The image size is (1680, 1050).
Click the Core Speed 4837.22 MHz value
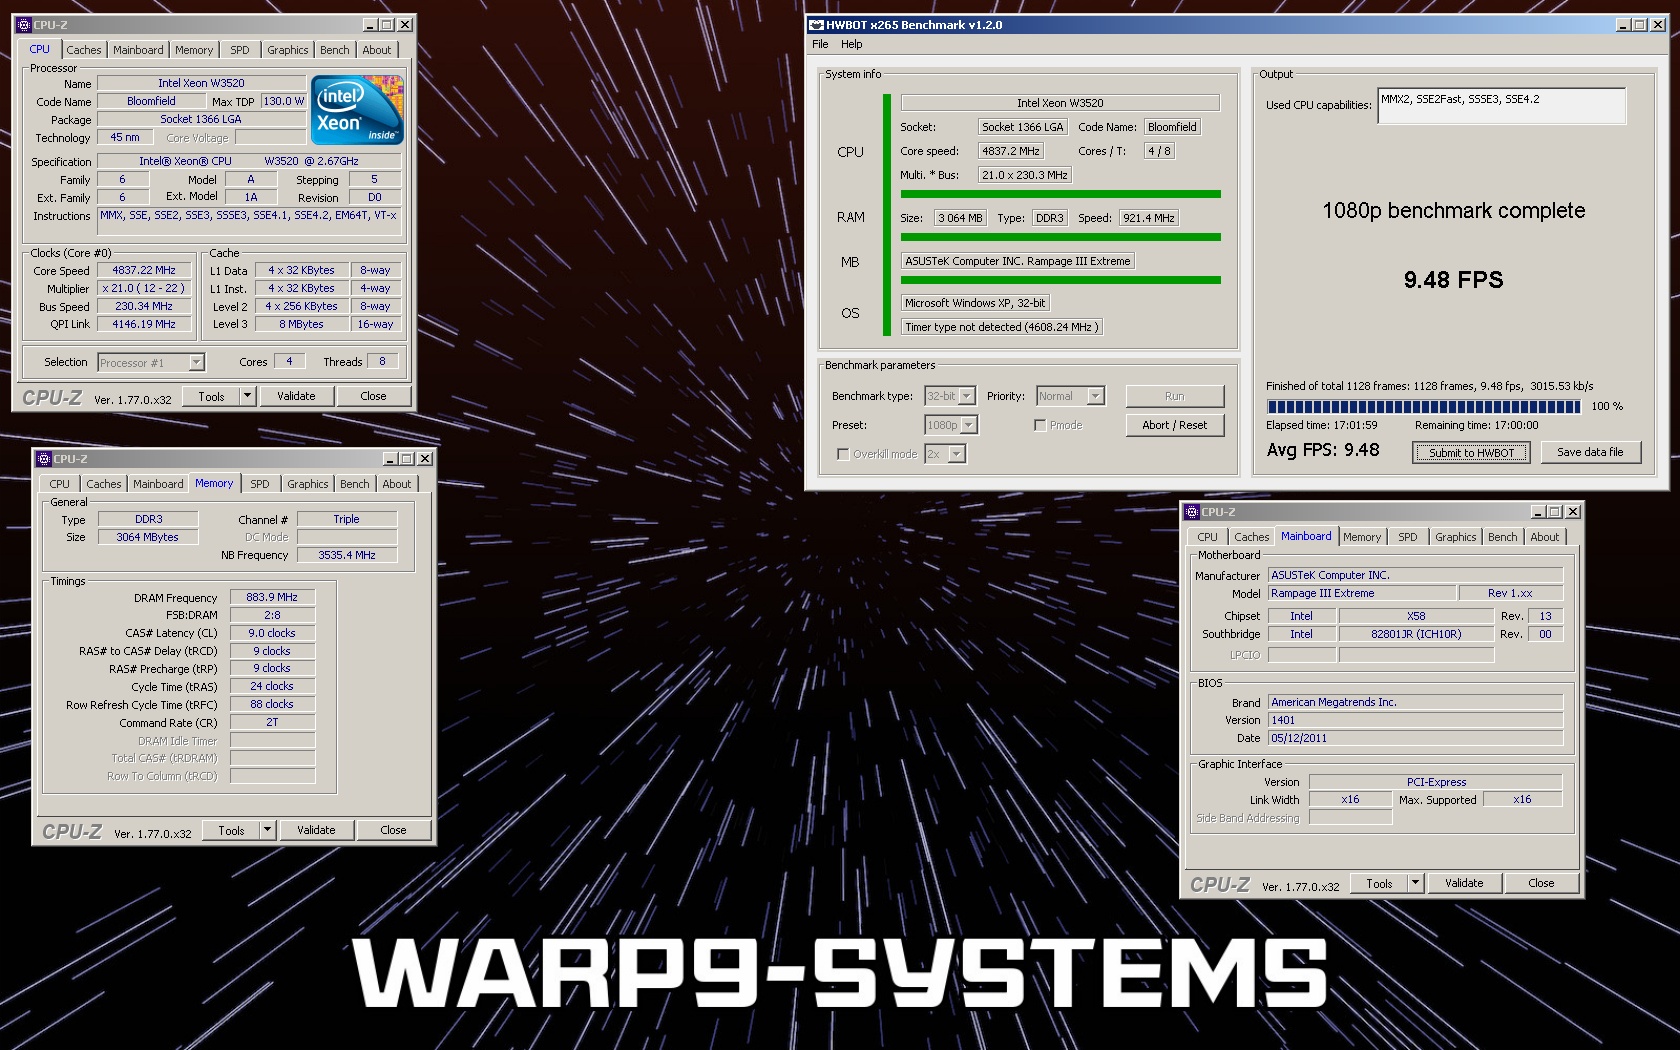pyautogui.click(x=144, y=270)
